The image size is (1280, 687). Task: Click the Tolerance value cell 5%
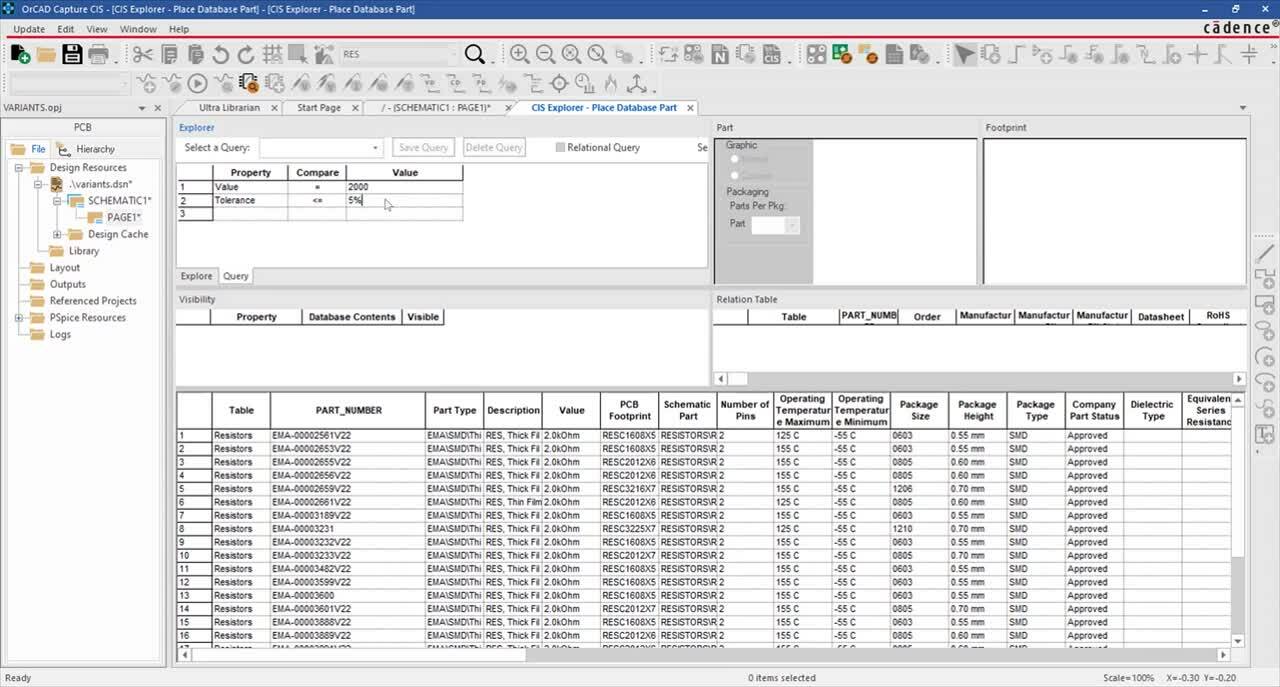404,200
